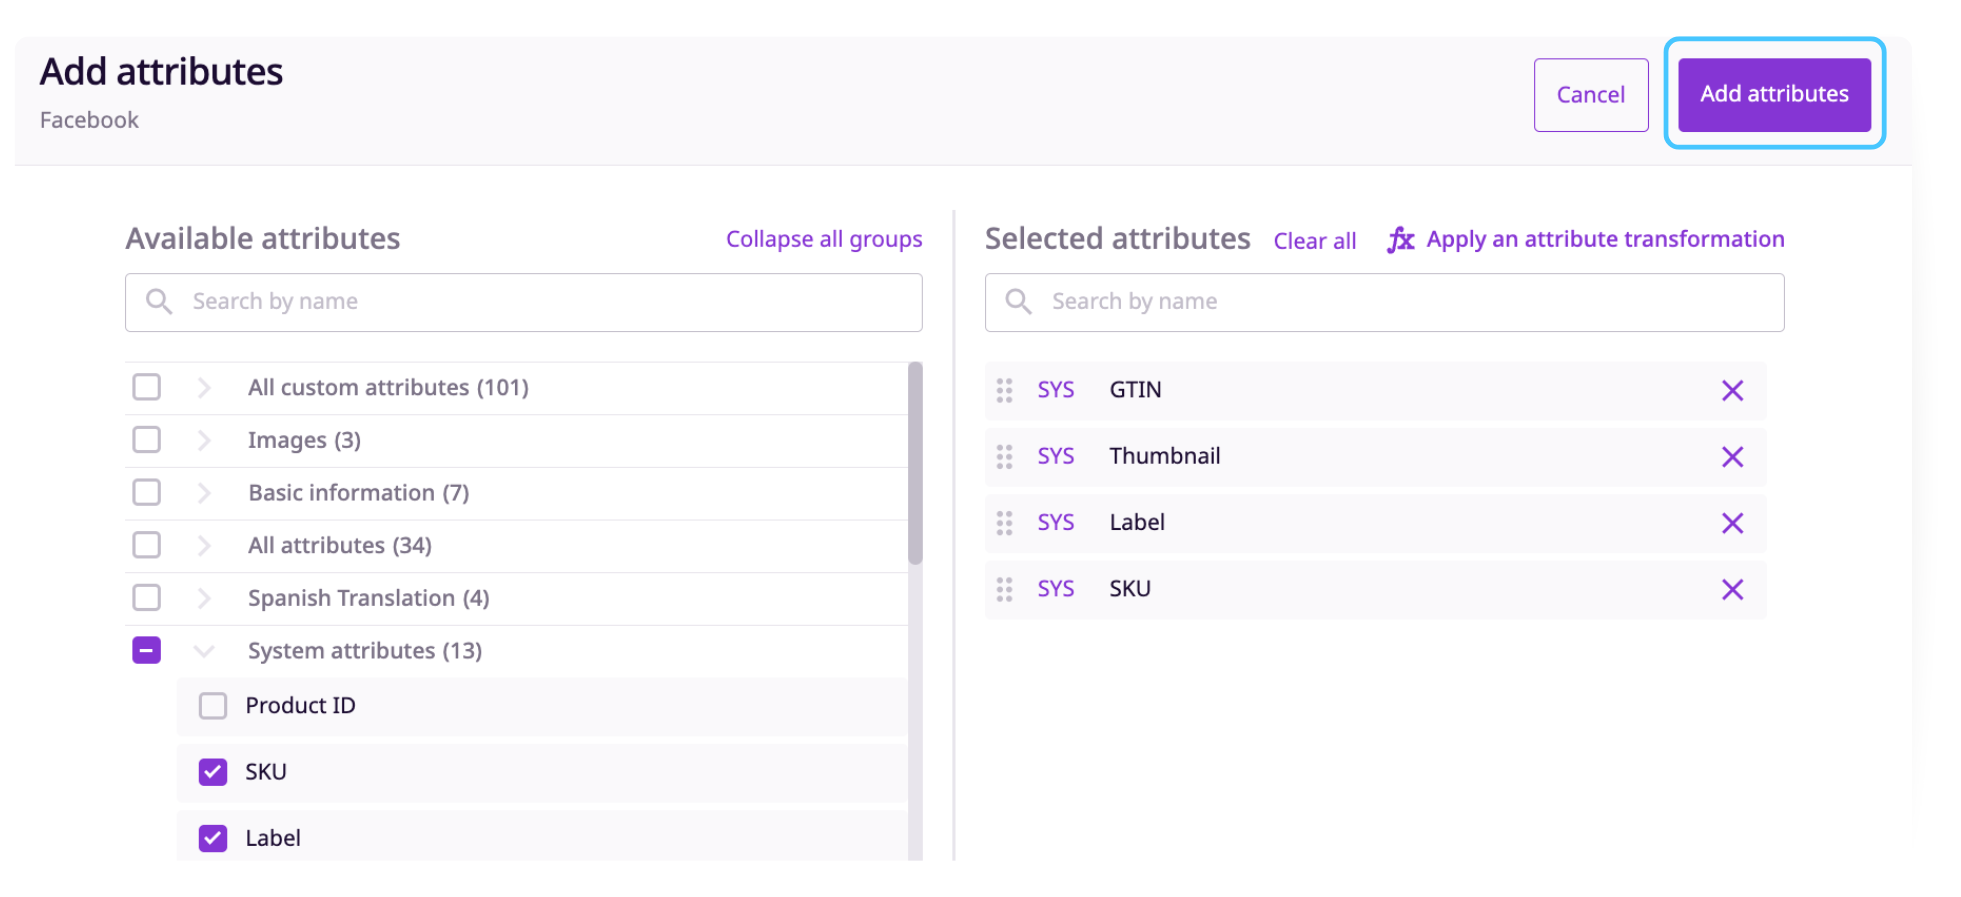Remove SKU from selected attributes
The width and height of the screenshot is (1961, 897).
[1732, 590]
